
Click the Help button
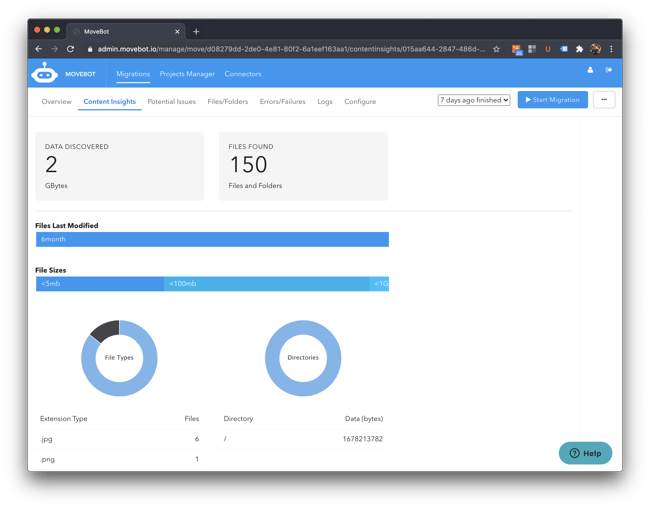[x=585, y=453]
